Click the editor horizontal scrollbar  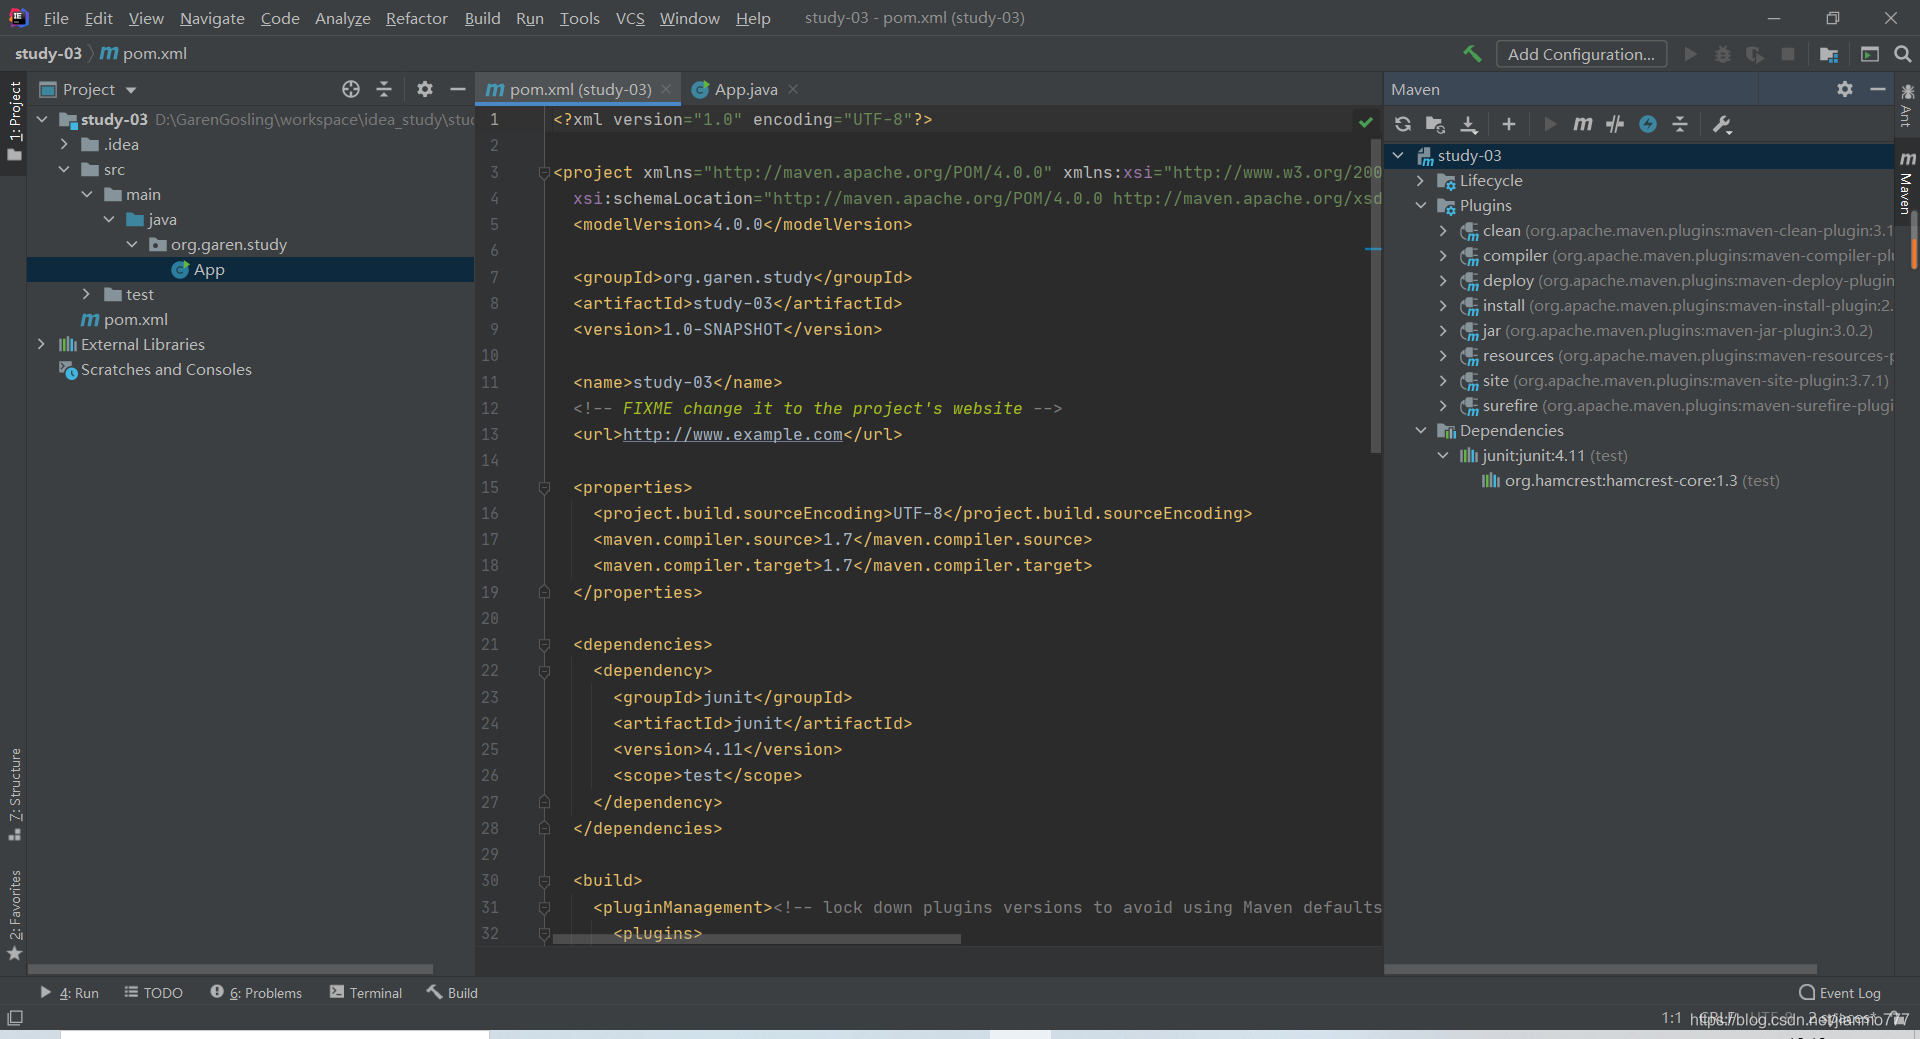click(x=757, y=939)
